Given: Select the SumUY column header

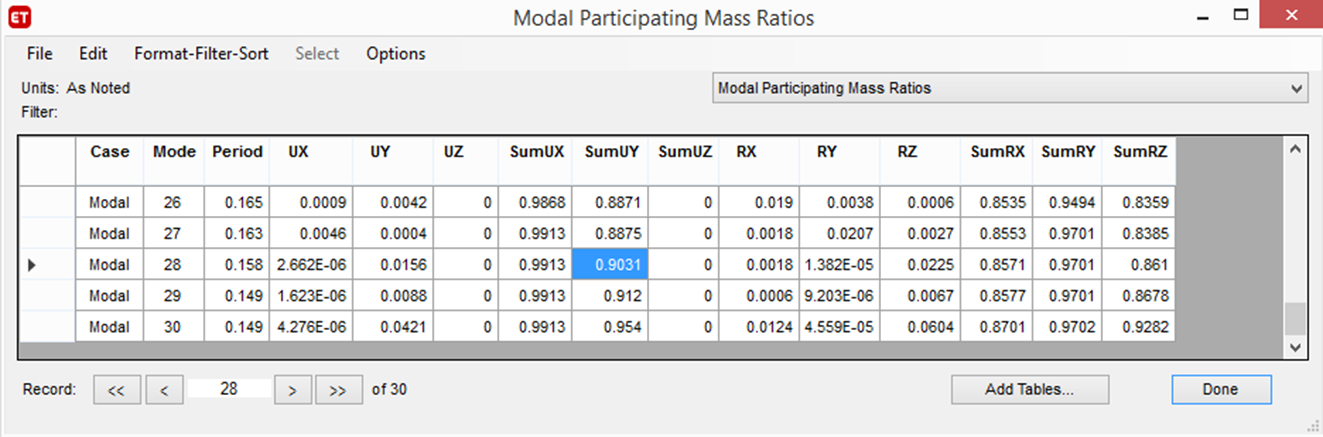Looking at the screenshot, I should [609, 152].
